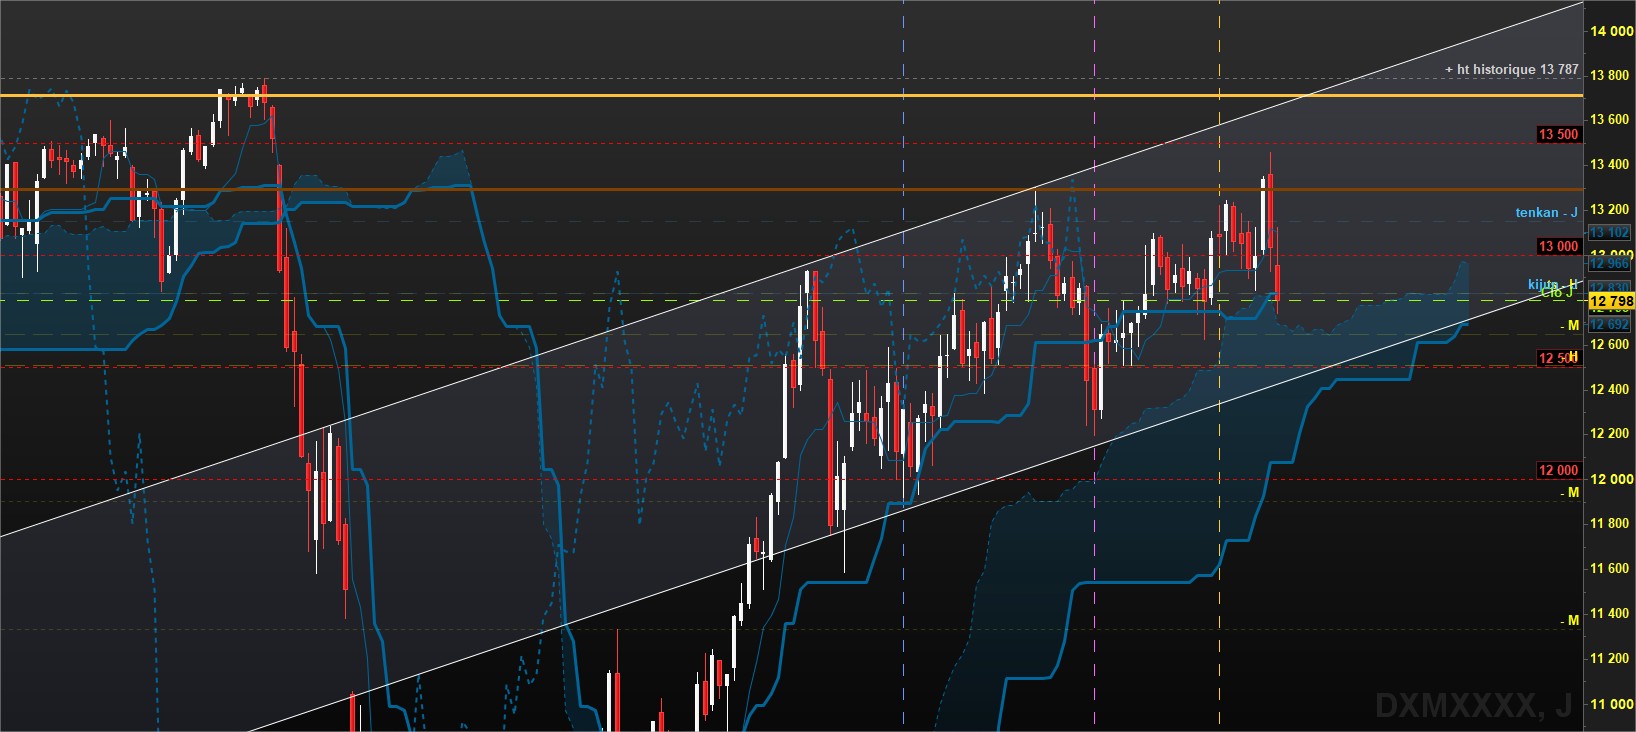
Task: Click the yellow 12 000 price axis label
Action: tap(1611, 479)
